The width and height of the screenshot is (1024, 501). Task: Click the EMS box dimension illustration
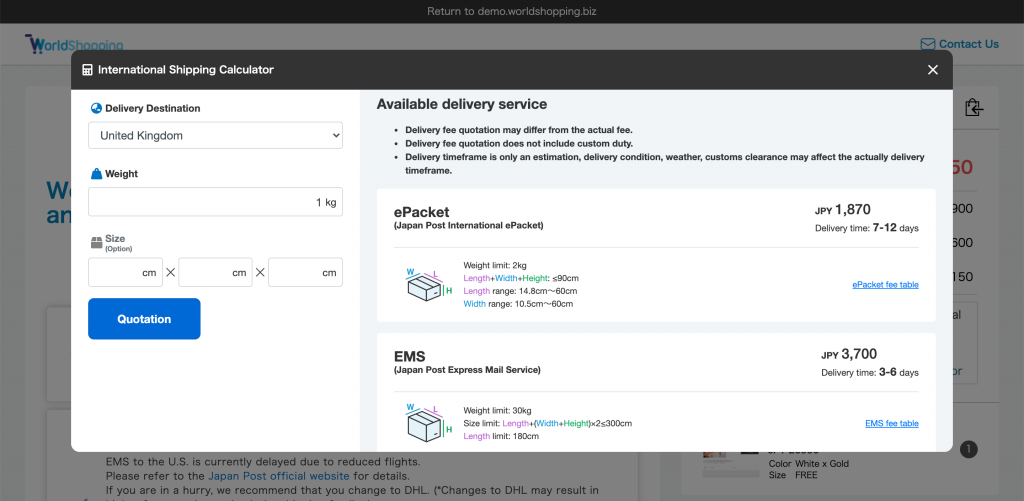[x=429, y=423]
